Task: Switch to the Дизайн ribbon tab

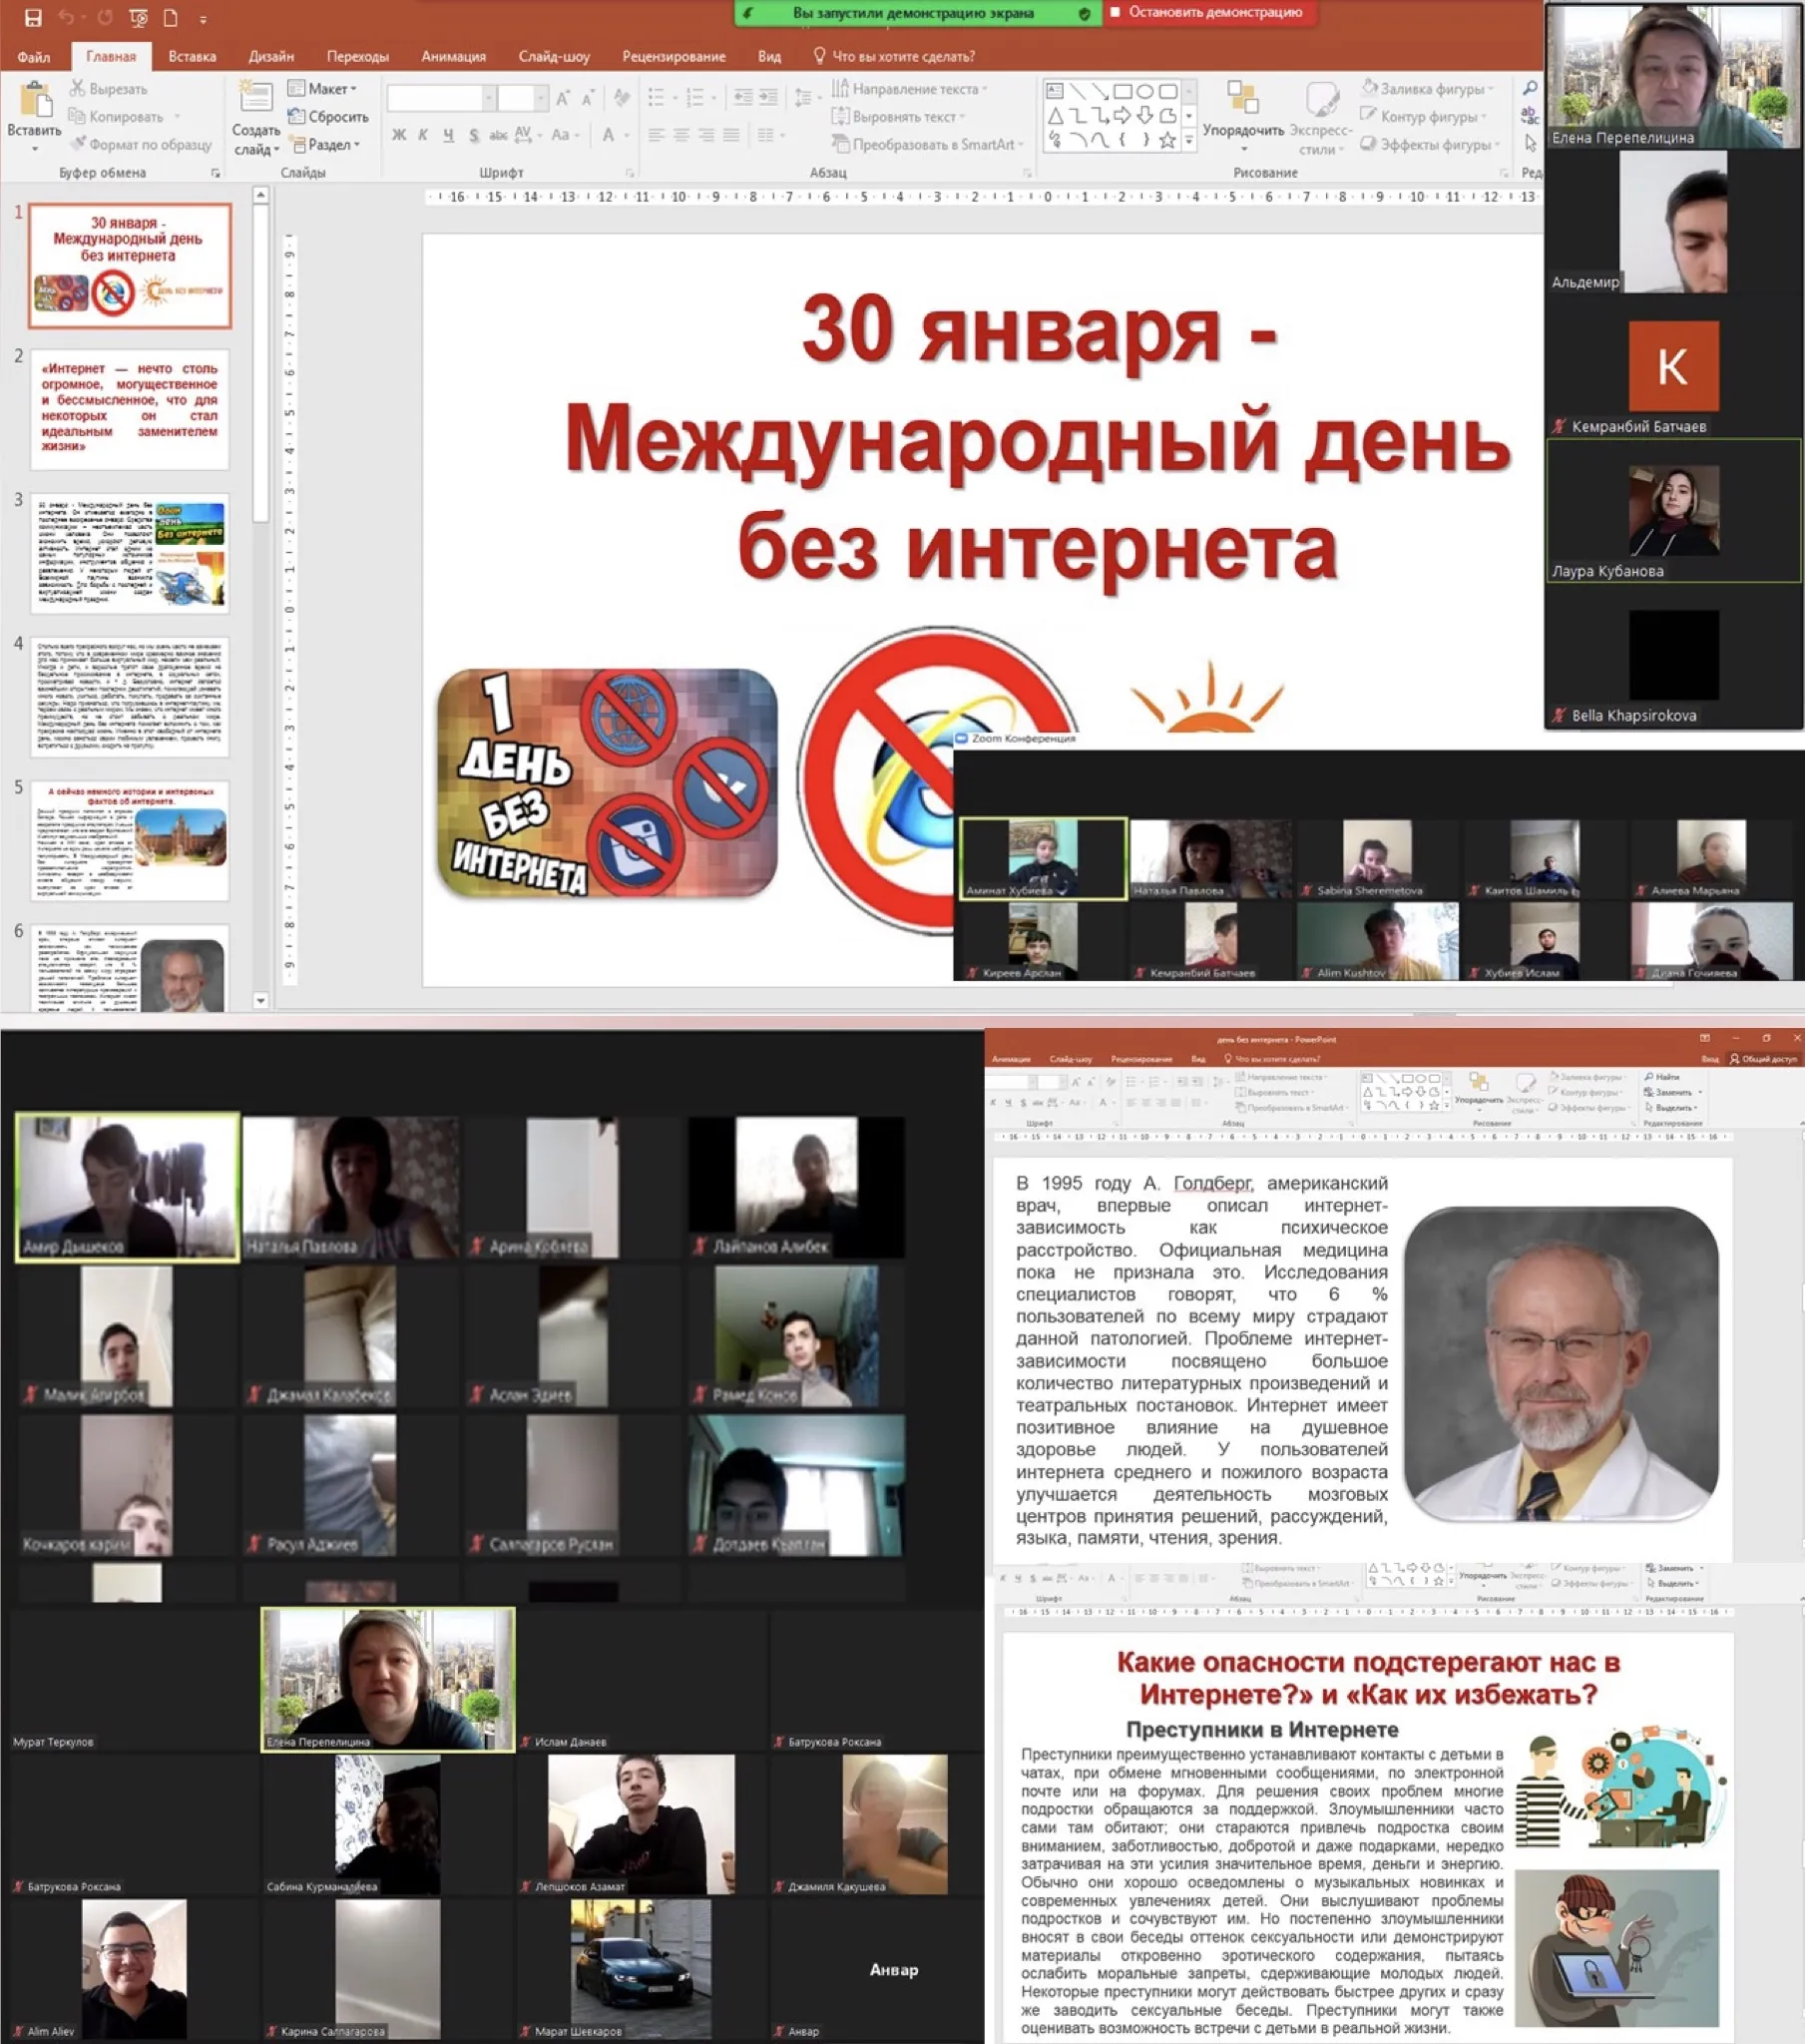Action: [x=271, y=56]
